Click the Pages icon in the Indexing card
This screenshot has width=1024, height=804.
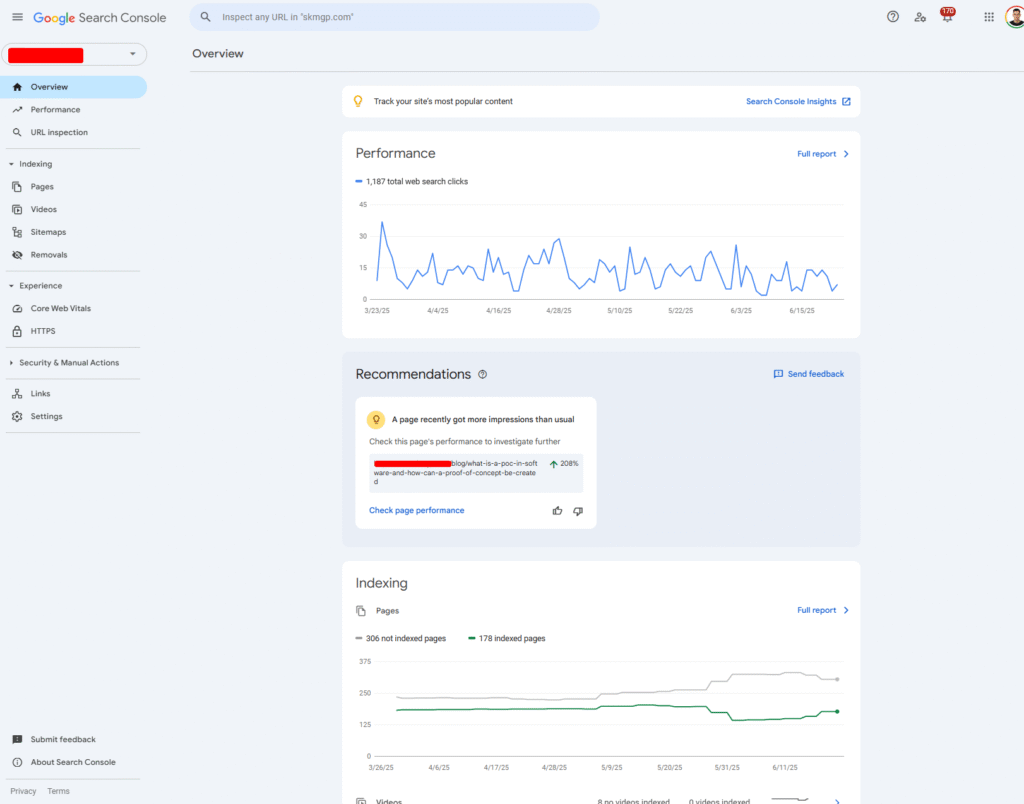point(361,611)
